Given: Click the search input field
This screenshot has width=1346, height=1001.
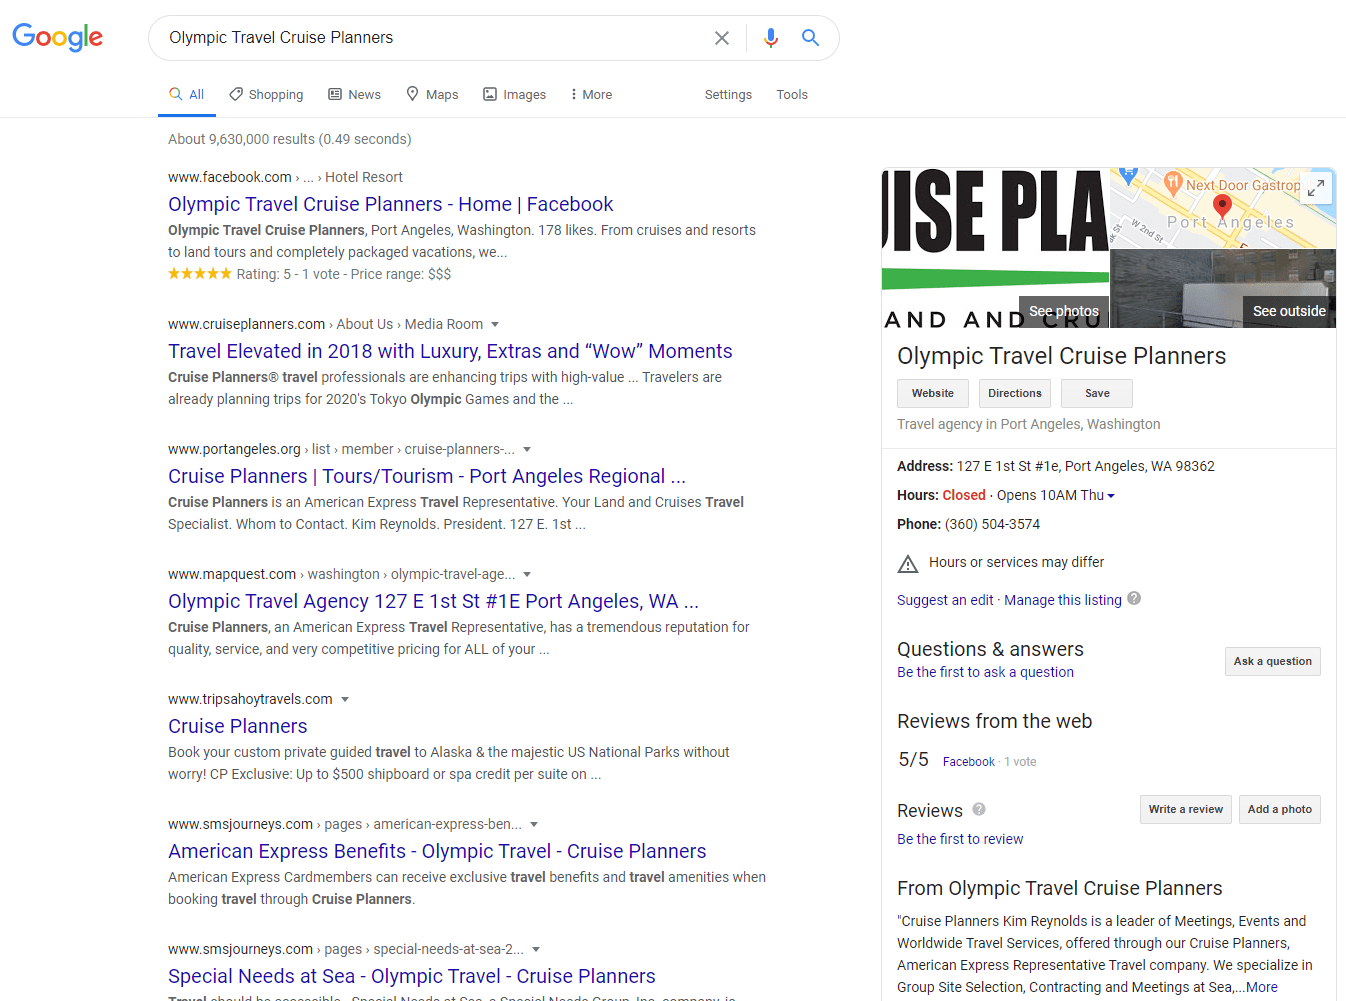Looking at the screenshot, I should pyautogui.click(x=434, y=38).
